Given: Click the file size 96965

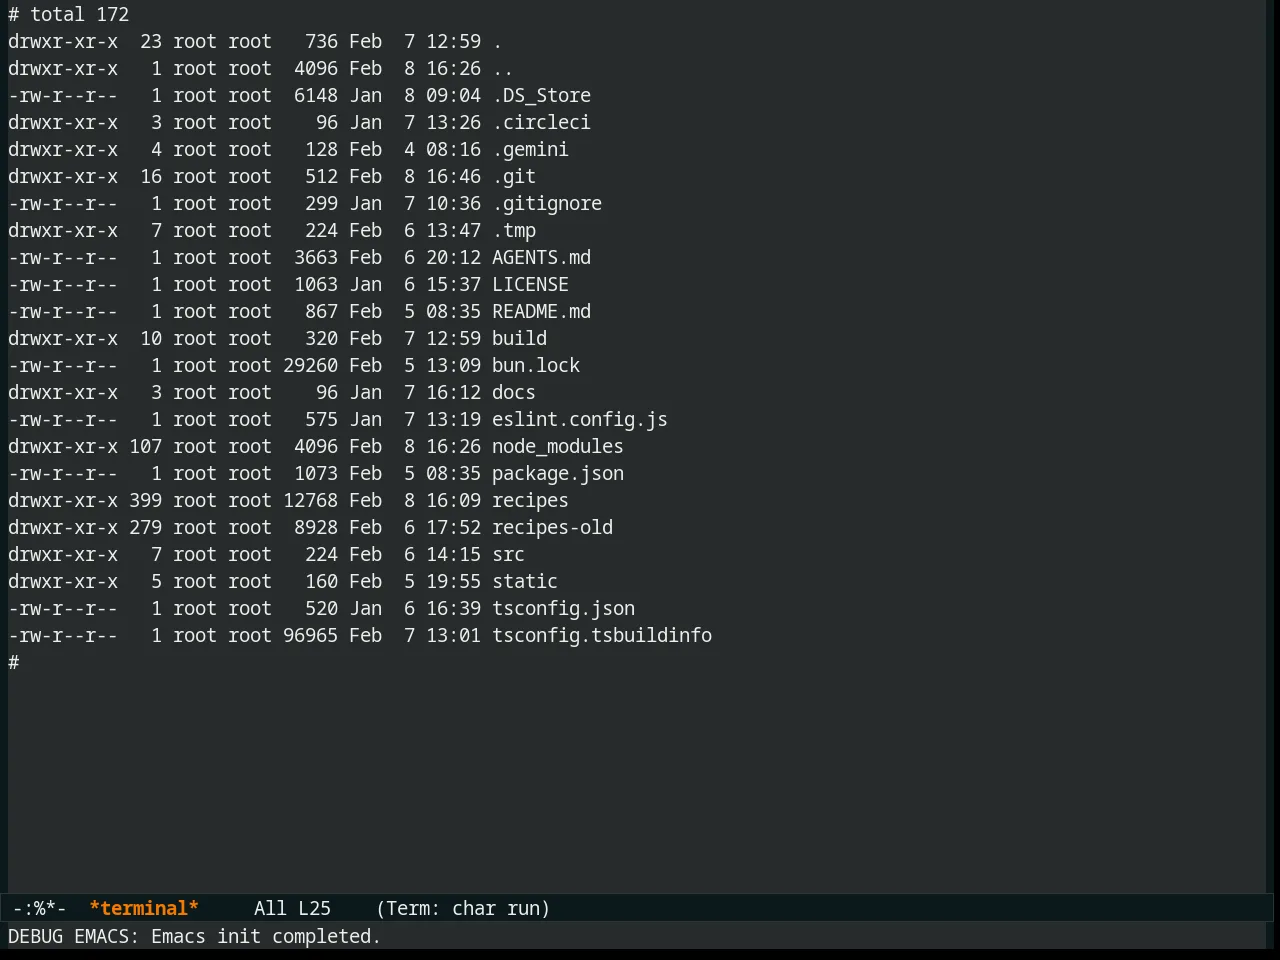Looking at the screenshot, I should (x=310, y=636).
